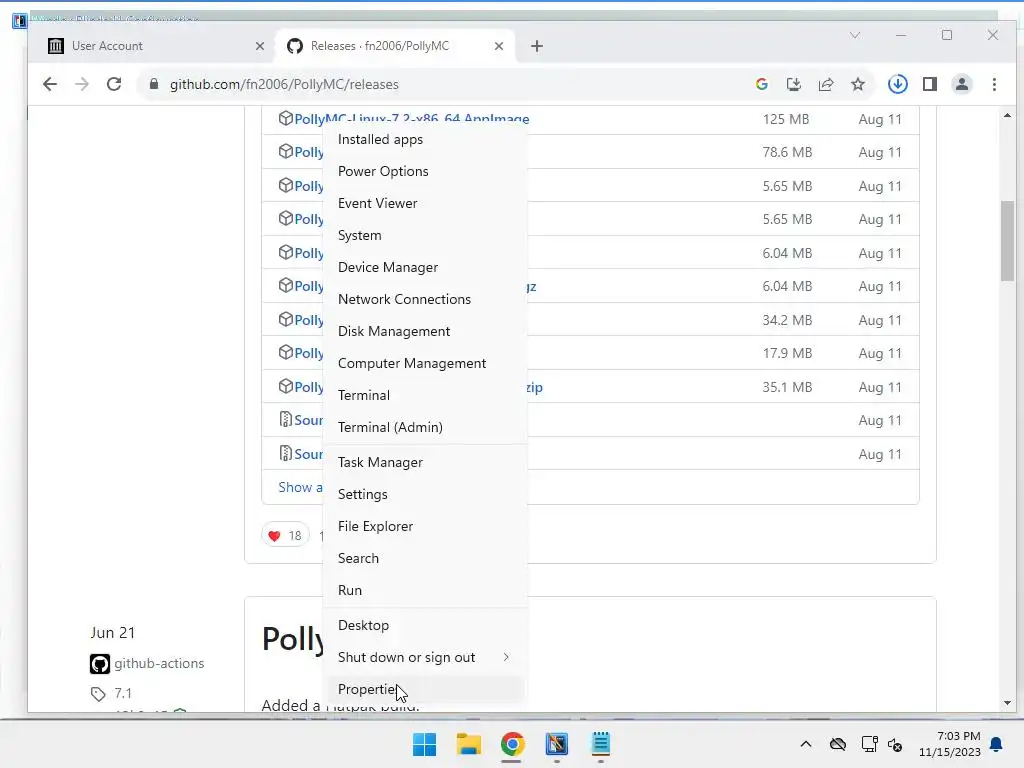Close the User Account tab

260,46
